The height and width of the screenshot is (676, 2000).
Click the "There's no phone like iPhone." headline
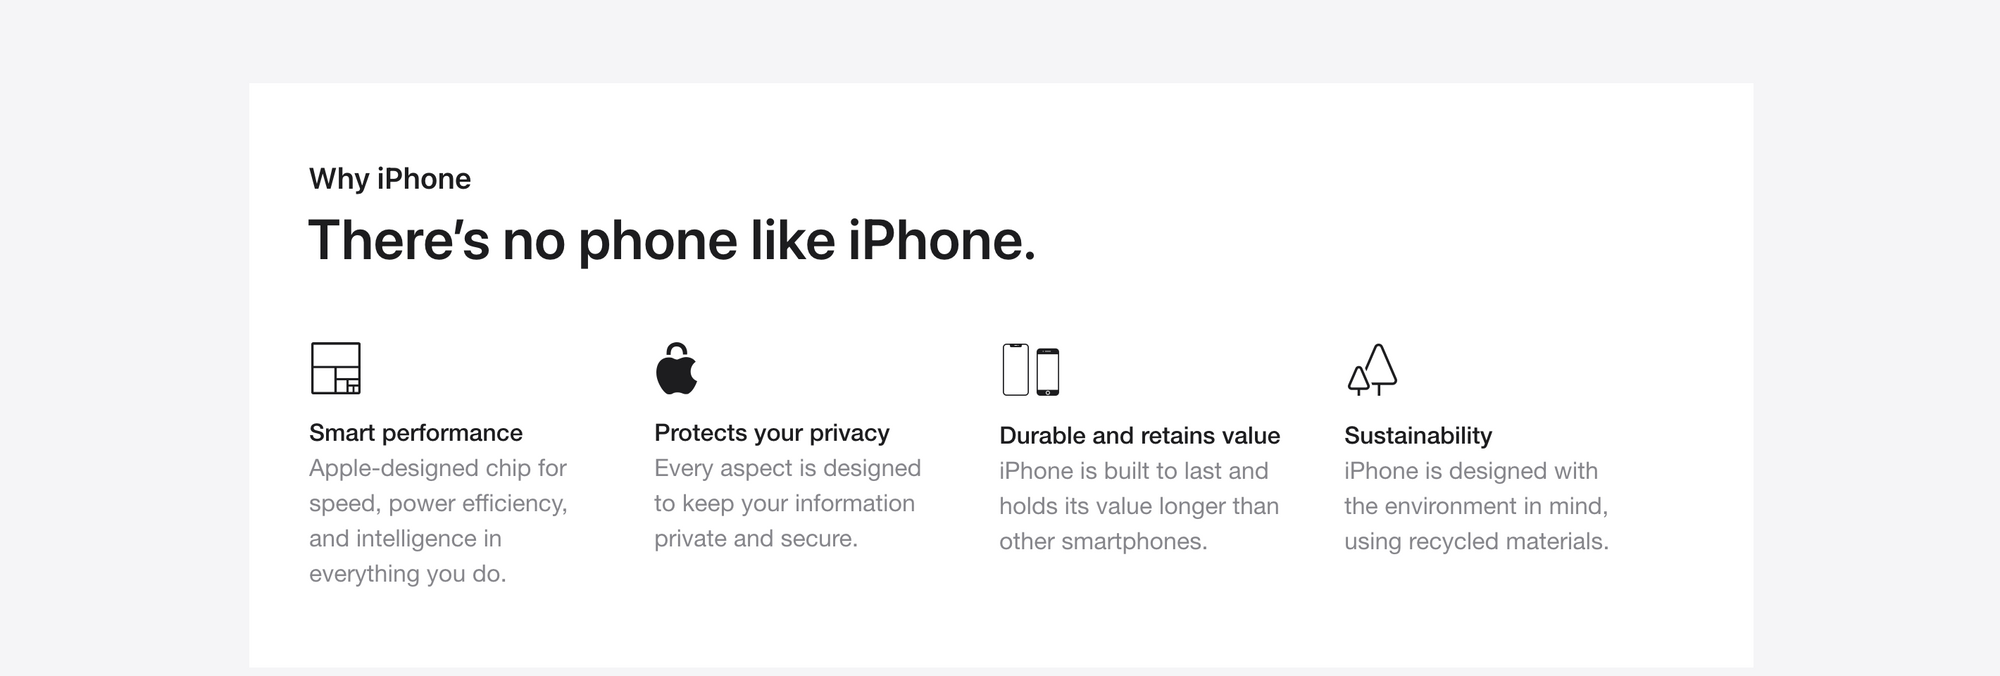[x=671, y=241]
